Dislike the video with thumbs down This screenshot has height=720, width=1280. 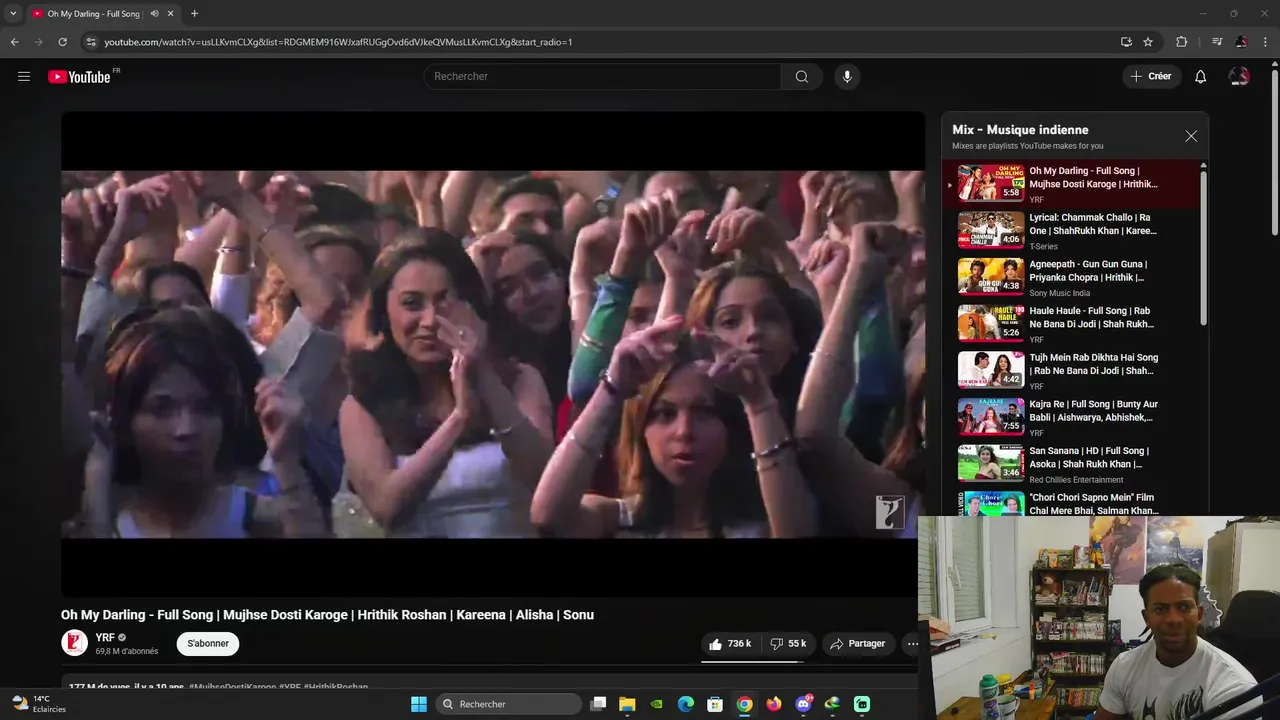click(789, 644)
